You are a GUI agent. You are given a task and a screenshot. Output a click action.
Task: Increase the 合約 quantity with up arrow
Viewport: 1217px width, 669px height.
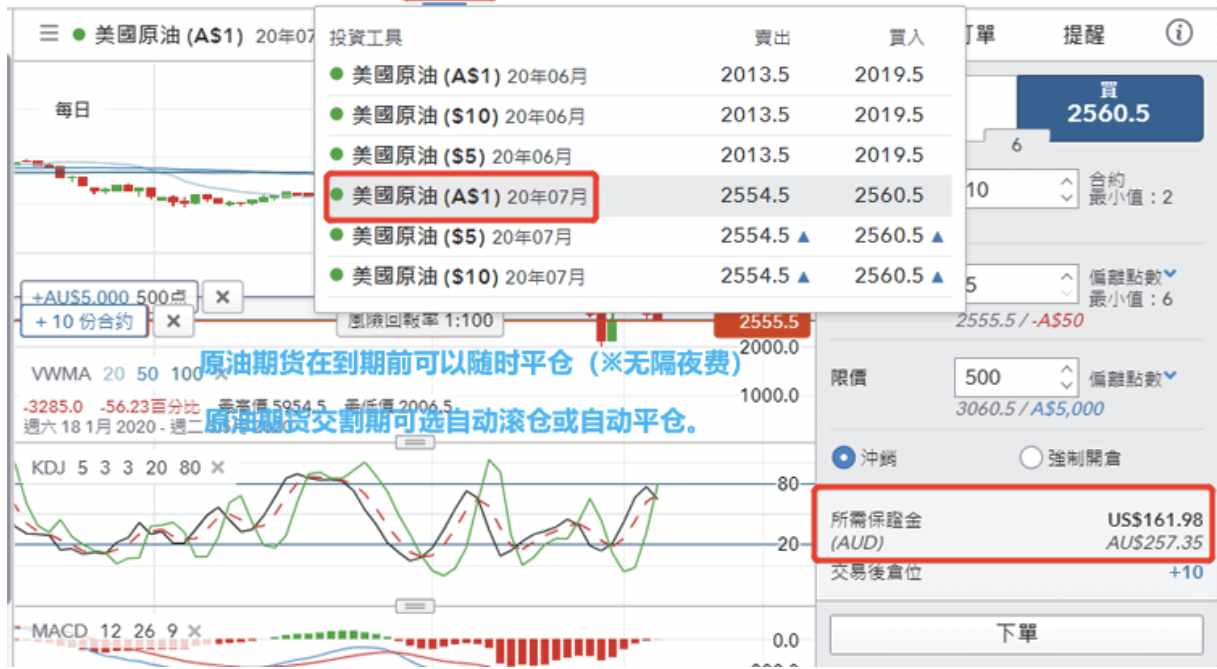coord(1067,180)
